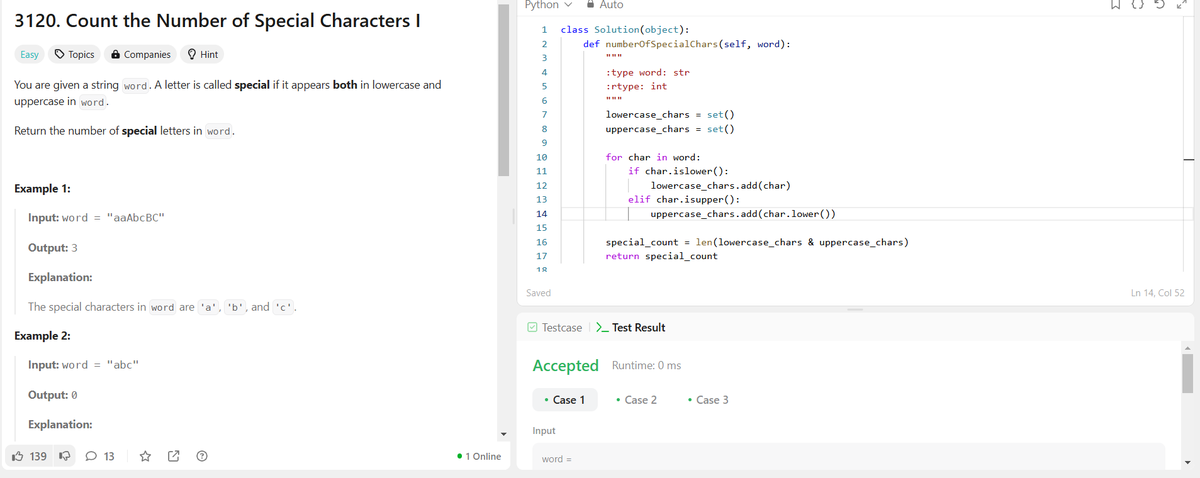Click the for char in word: line
Viewport: 1200px width, 478px height.
653,157
